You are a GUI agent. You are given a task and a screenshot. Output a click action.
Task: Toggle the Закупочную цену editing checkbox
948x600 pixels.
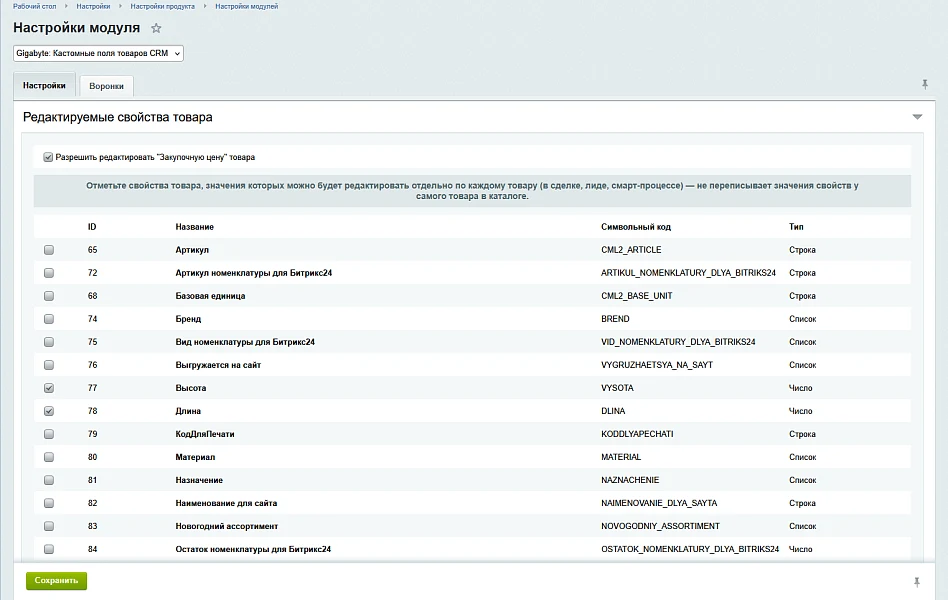48,157
